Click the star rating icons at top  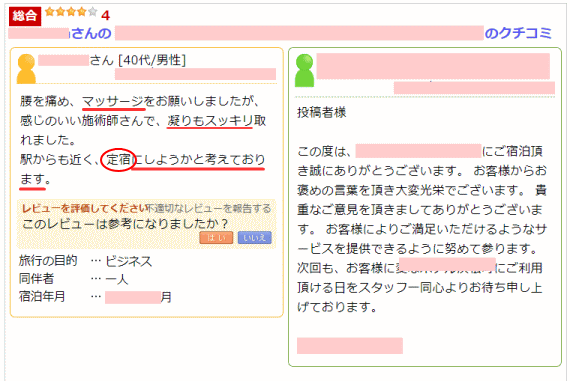click(71, 12)
